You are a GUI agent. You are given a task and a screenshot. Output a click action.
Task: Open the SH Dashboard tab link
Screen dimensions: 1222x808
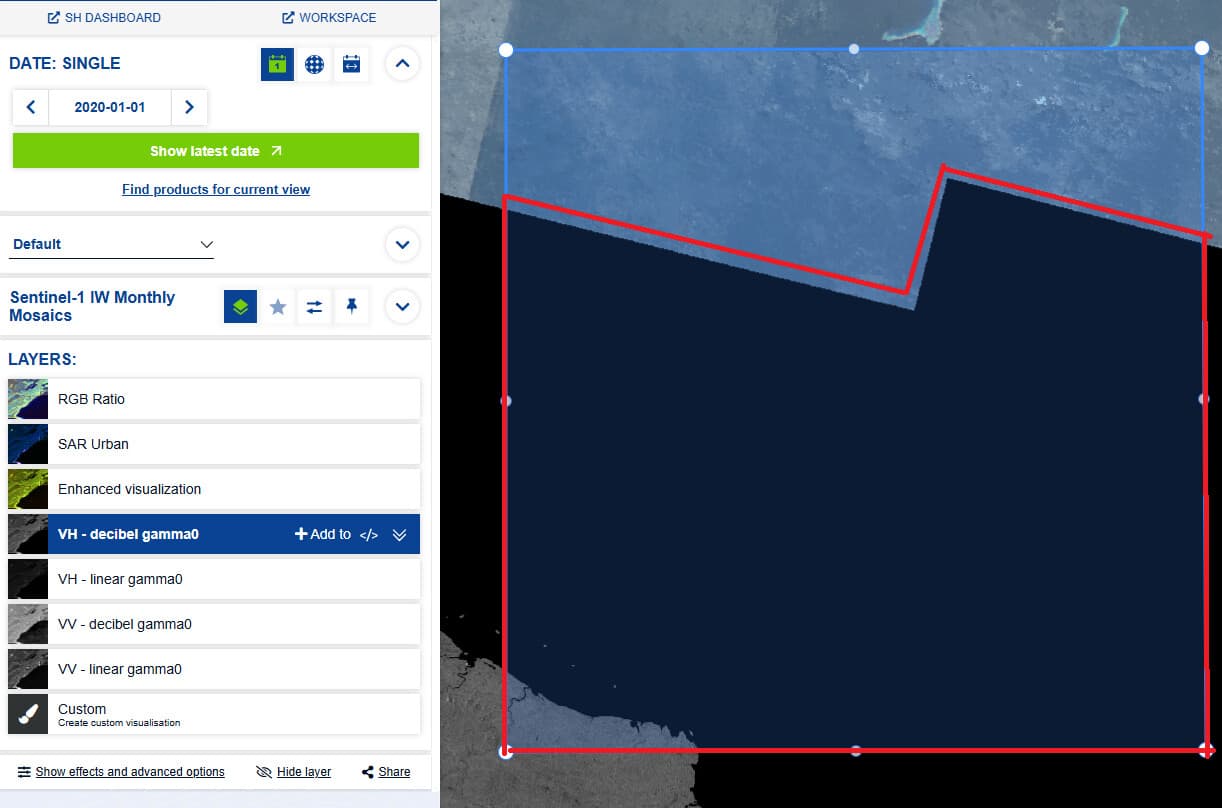pyautogui.click(x=104, y=18)
